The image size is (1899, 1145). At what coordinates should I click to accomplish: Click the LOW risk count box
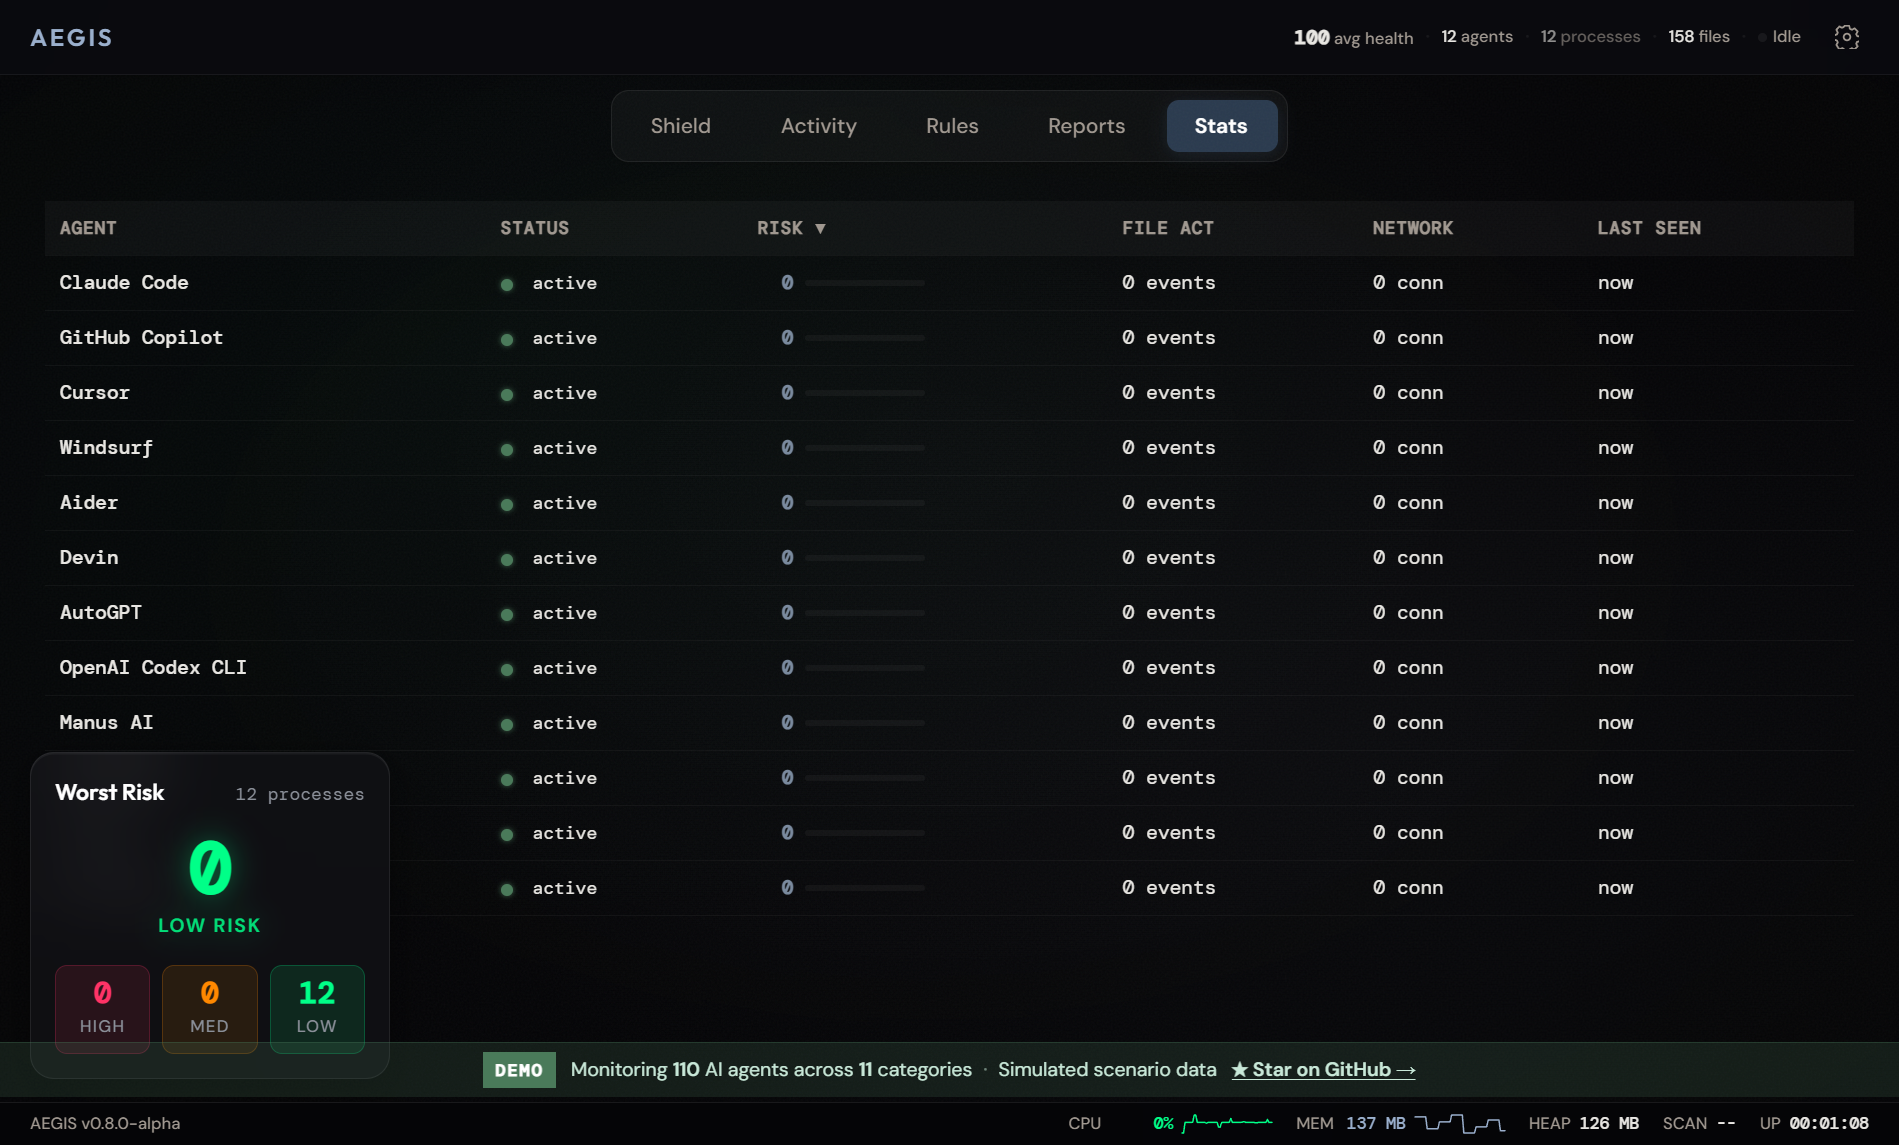(x=317, y=1009)
